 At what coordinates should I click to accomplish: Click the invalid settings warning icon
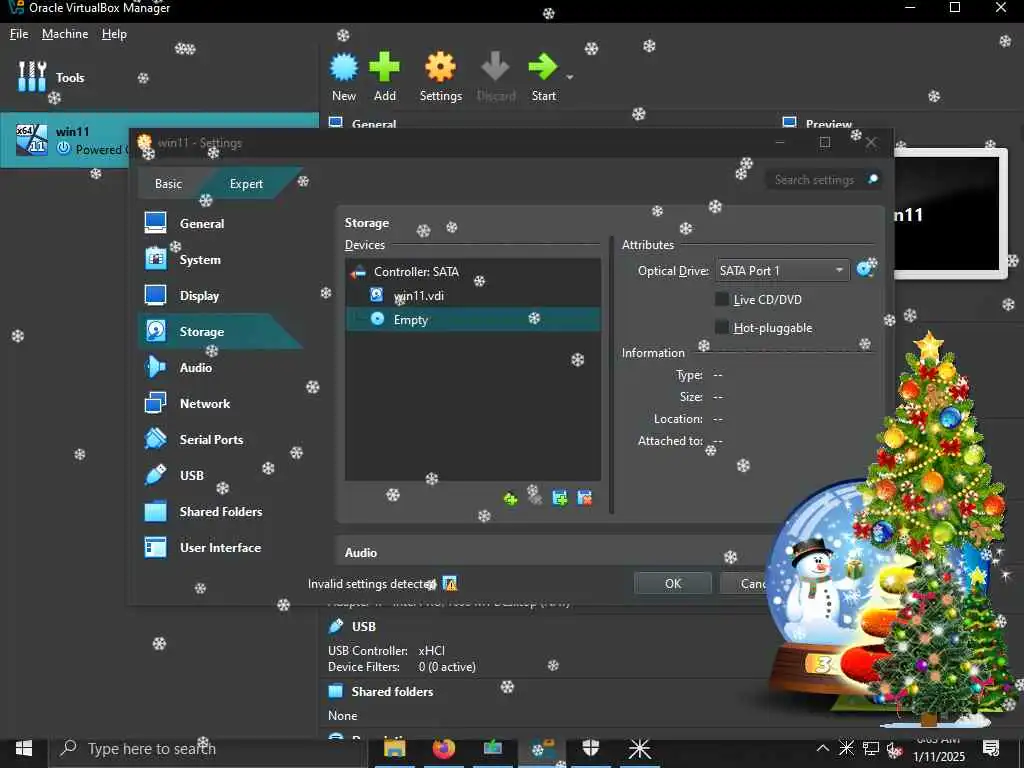tap(450, 583)
